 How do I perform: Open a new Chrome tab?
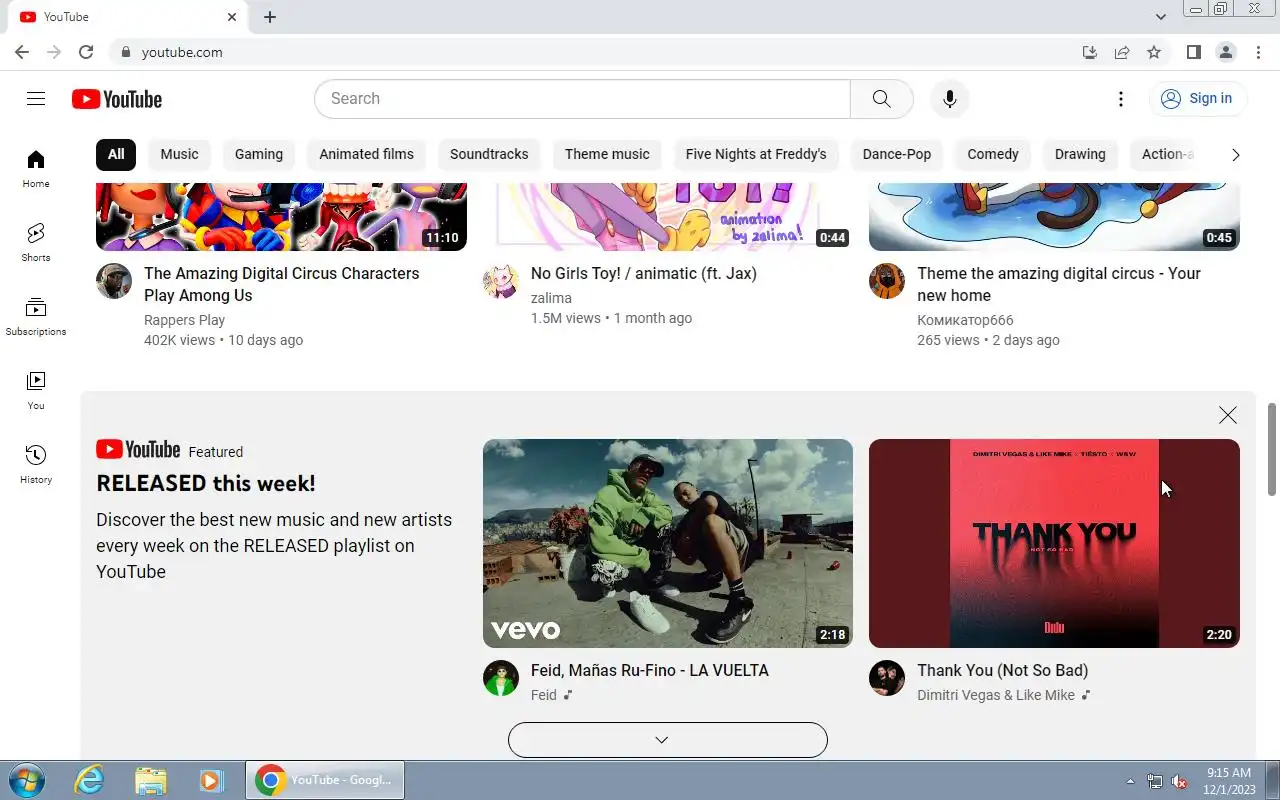click(x=270, y=17)
